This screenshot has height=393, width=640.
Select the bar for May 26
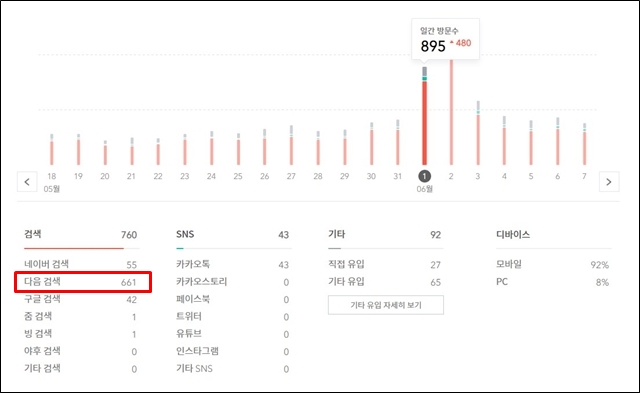coord(264,147)
